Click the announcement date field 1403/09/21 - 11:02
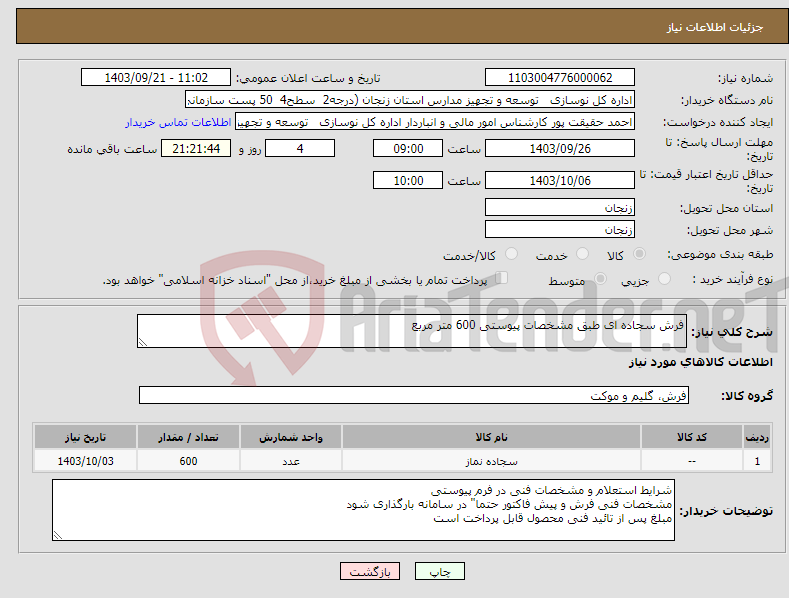Screen dimensions: 789x598 156,78
